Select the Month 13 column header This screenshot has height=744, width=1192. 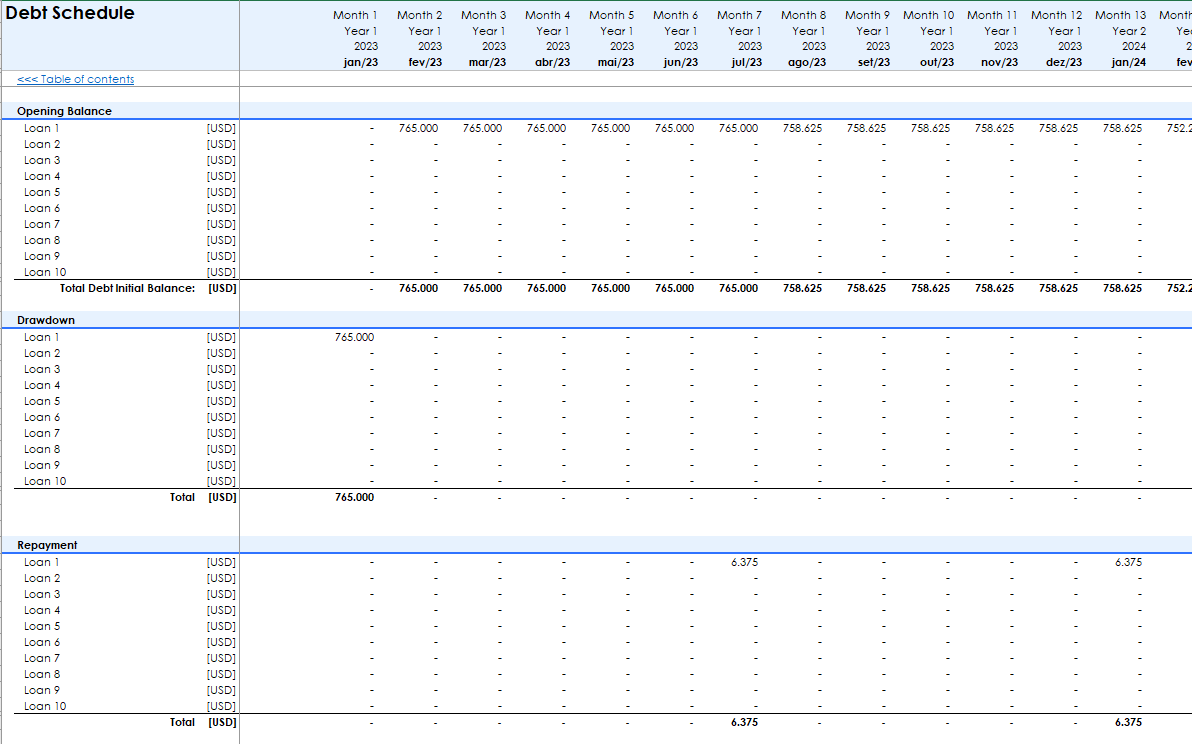(x=1120, y=15)
